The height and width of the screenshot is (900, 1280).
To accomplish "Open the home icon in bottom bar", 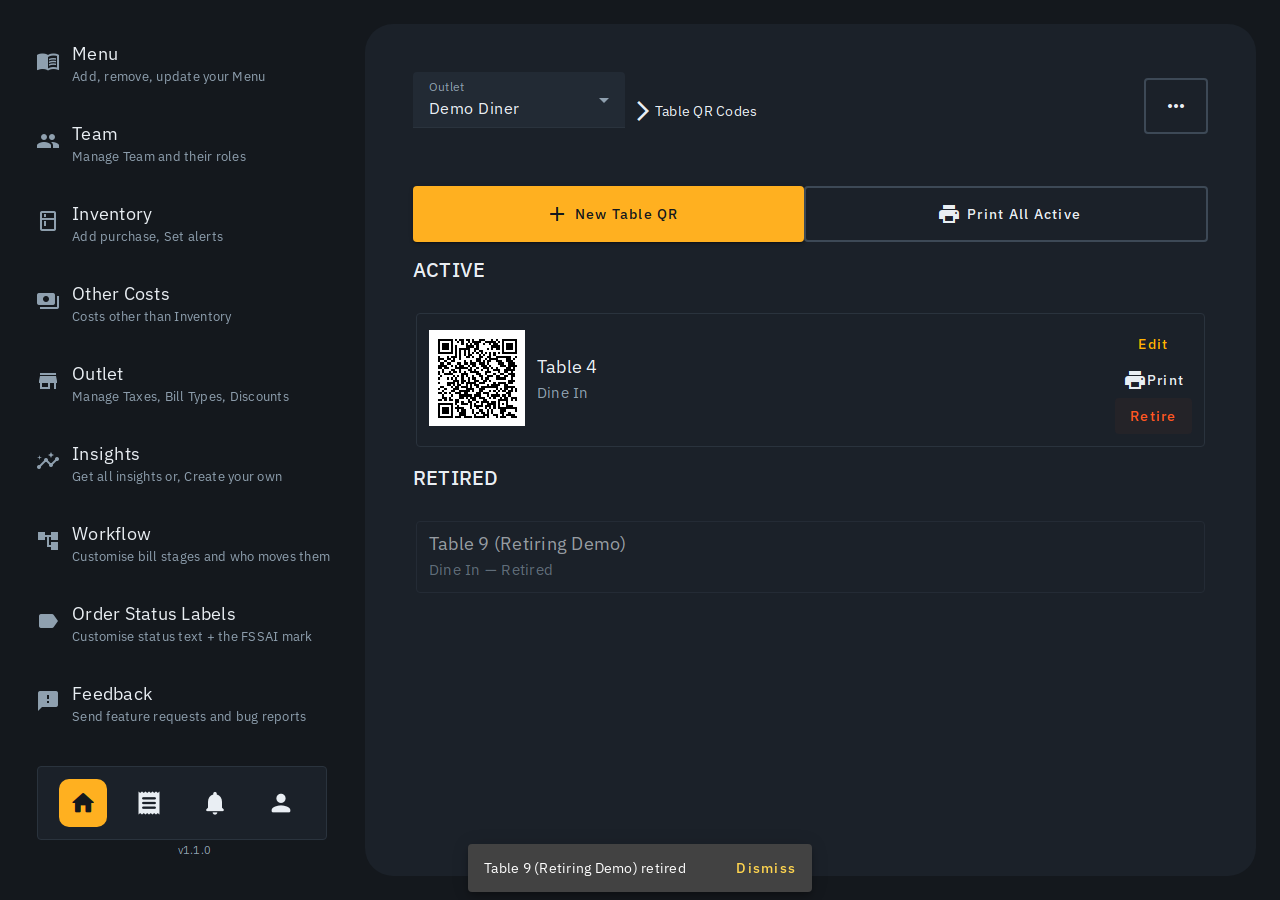I will tap(83, 803).
